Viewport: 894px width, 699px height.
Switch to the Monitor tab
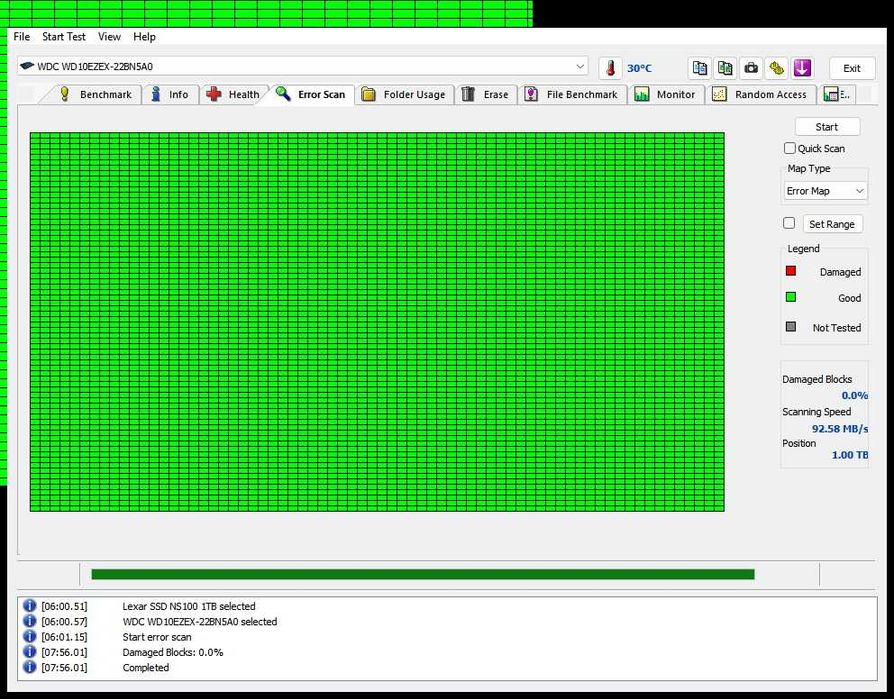click(665, 95)
